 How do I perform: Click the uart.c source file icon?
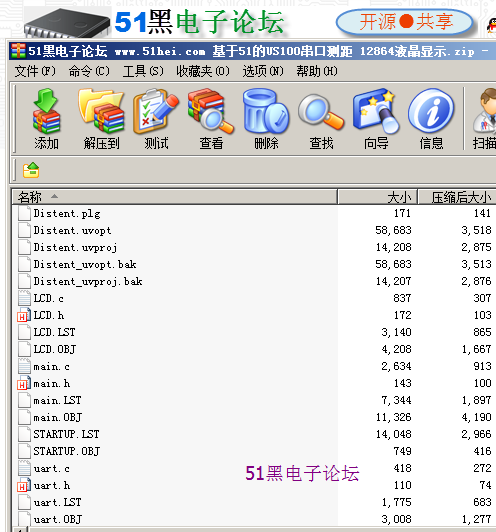(24, 468)
